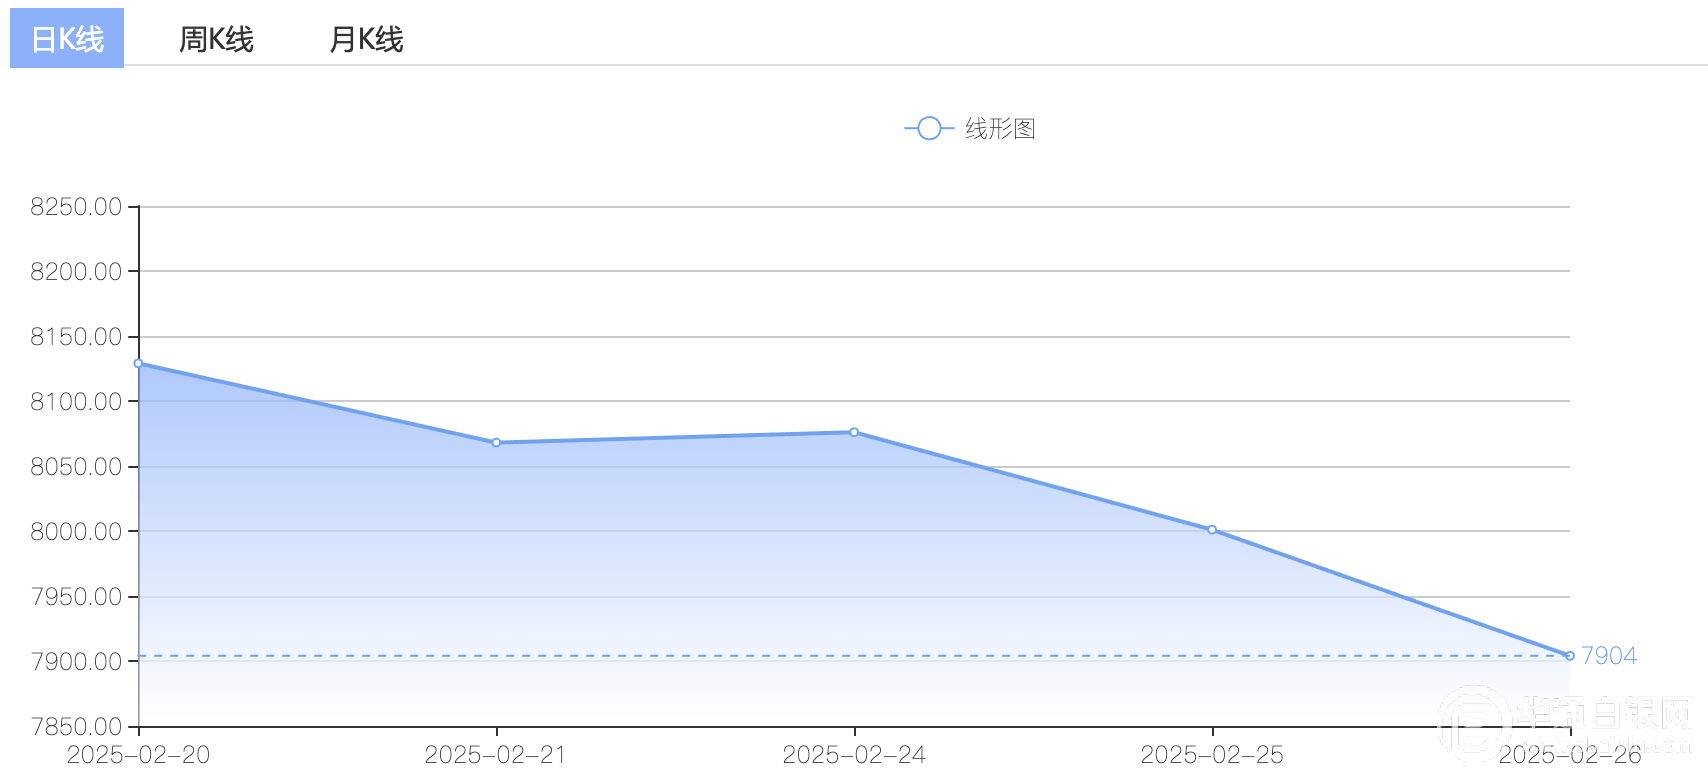Toggle the 线形图 legend circle icon

[x=929, y=128]
